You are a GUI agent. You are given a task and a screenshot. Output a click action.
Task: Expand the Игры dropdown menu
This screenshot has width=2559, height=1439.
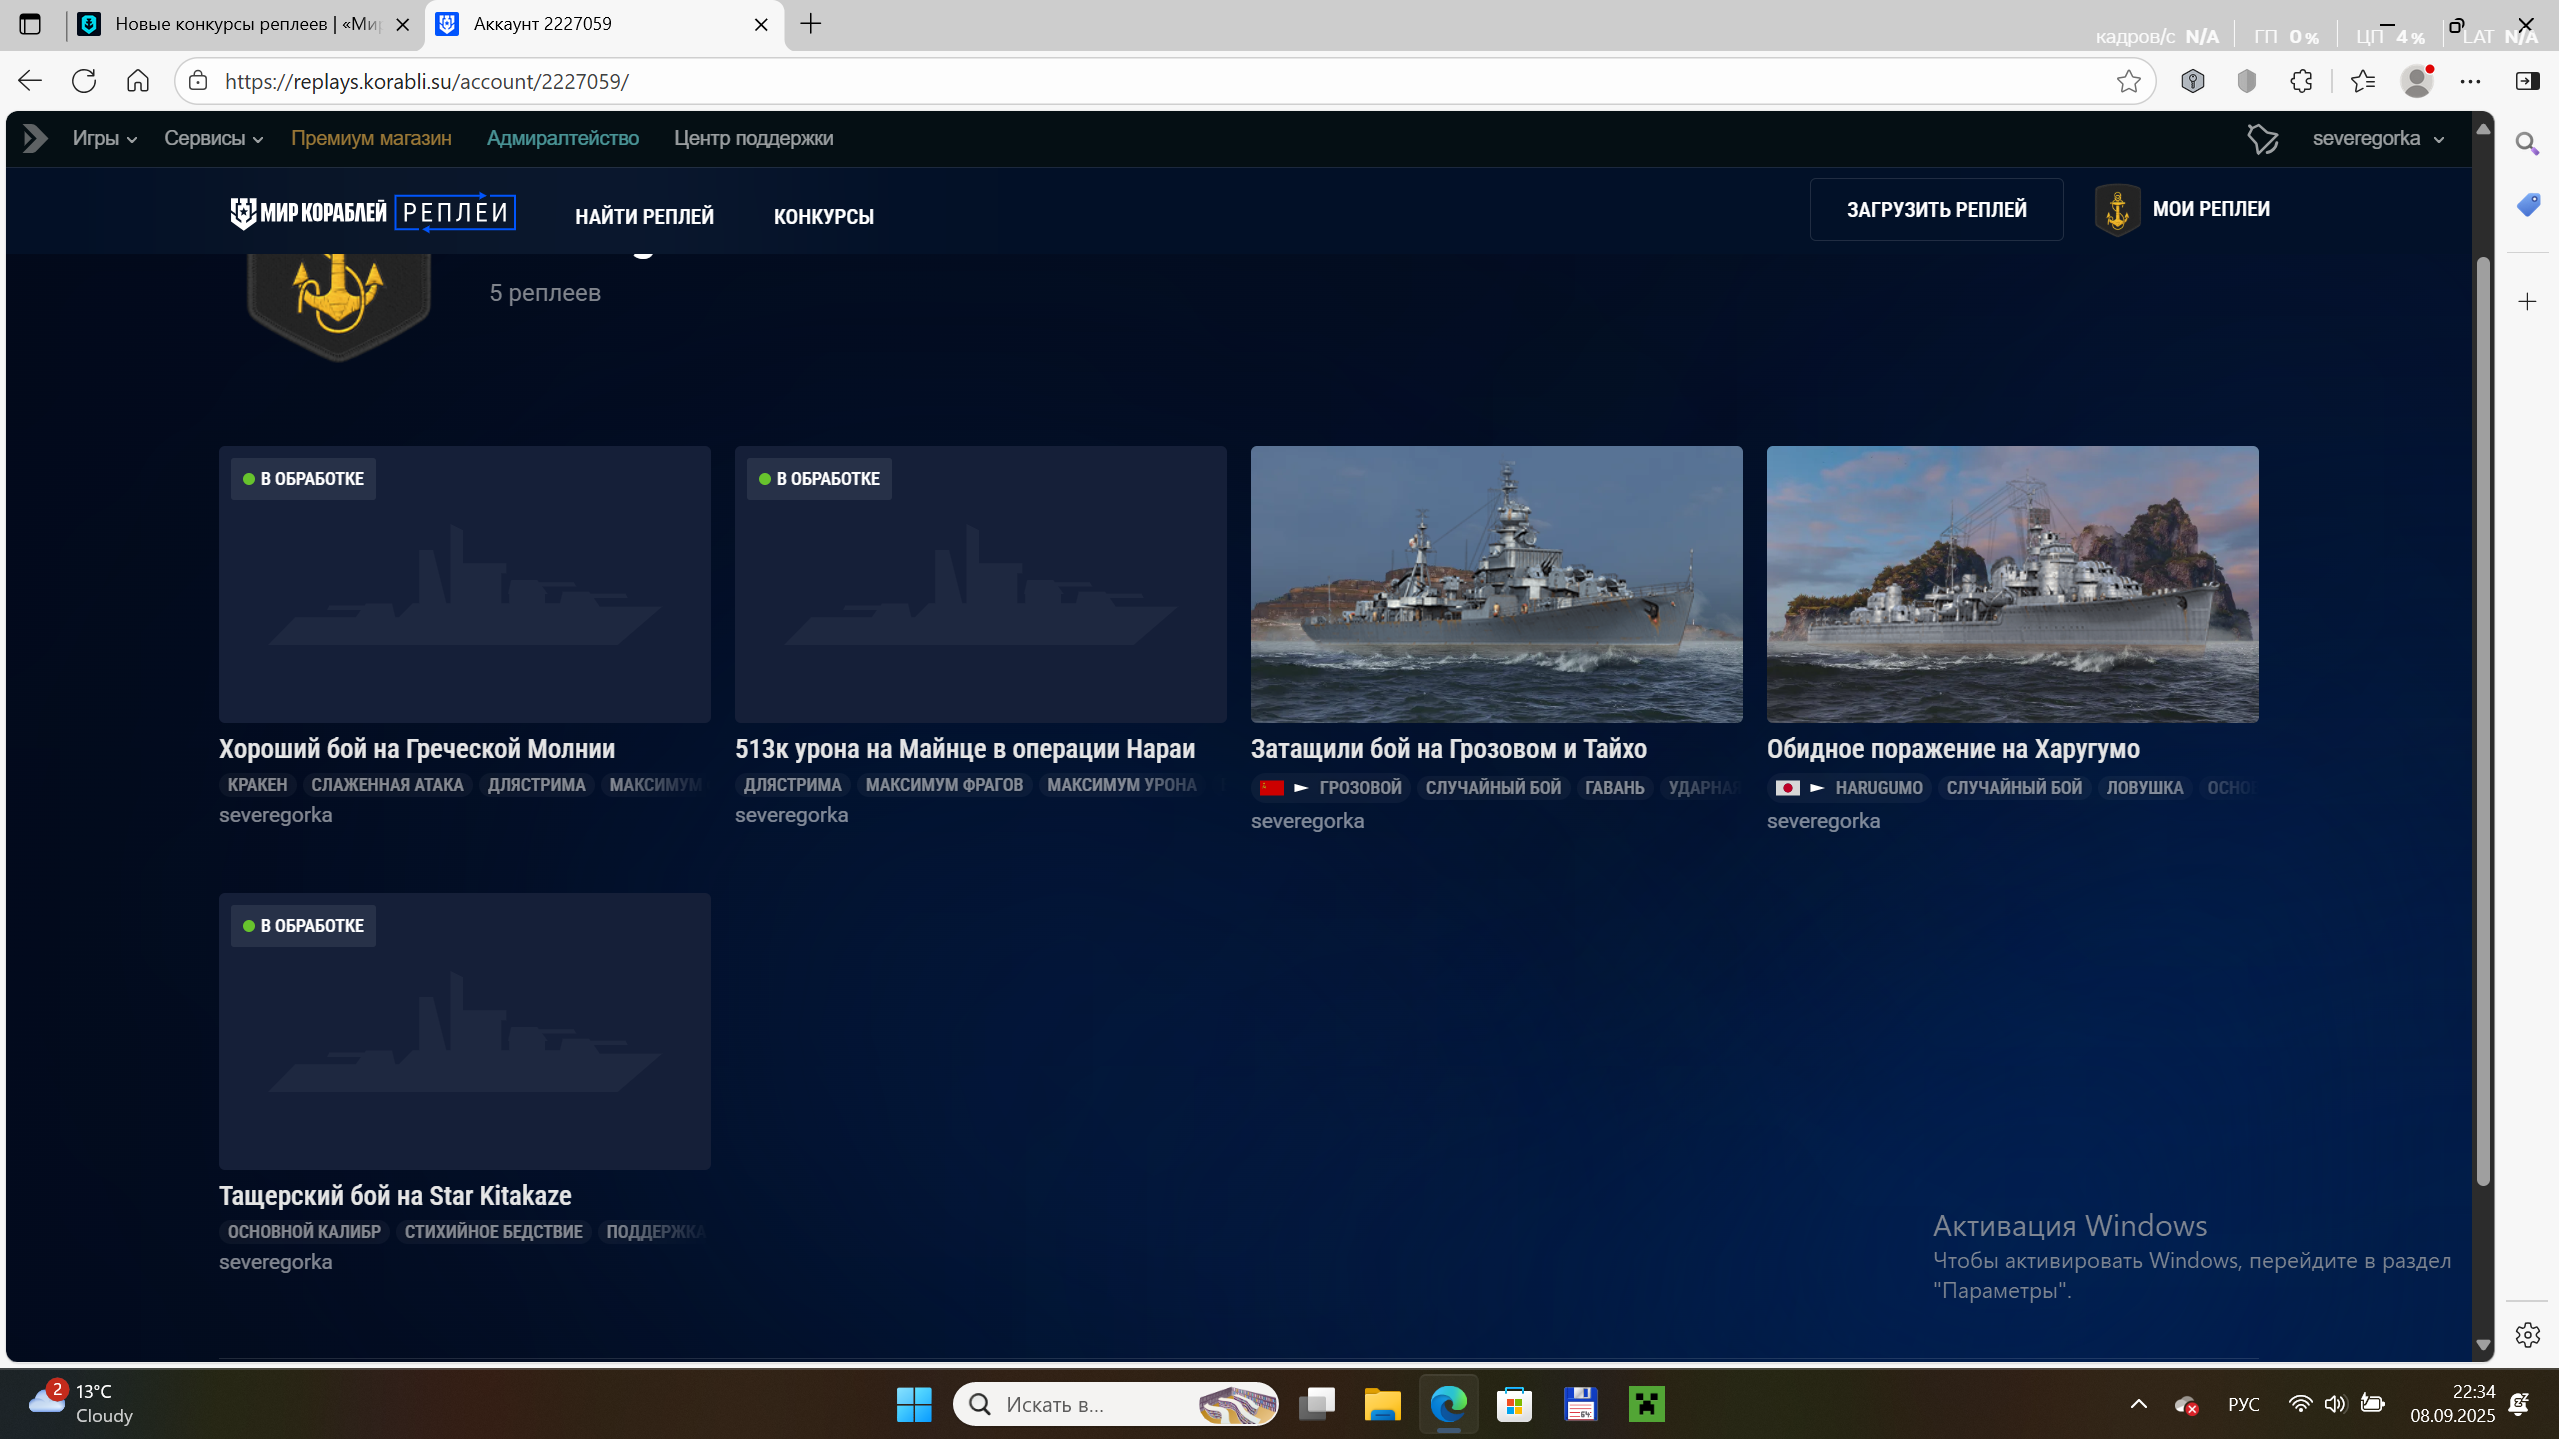click(104, 138)
